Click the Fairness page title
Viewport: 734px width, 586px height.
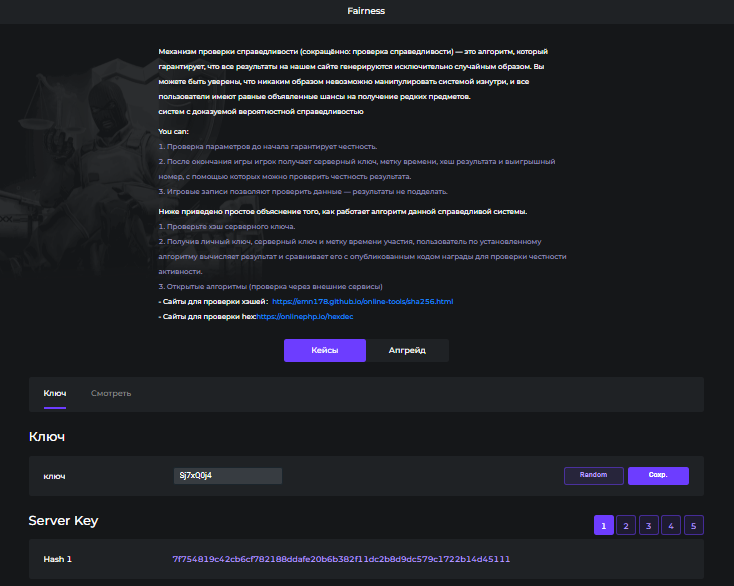(x=366, y=11)
